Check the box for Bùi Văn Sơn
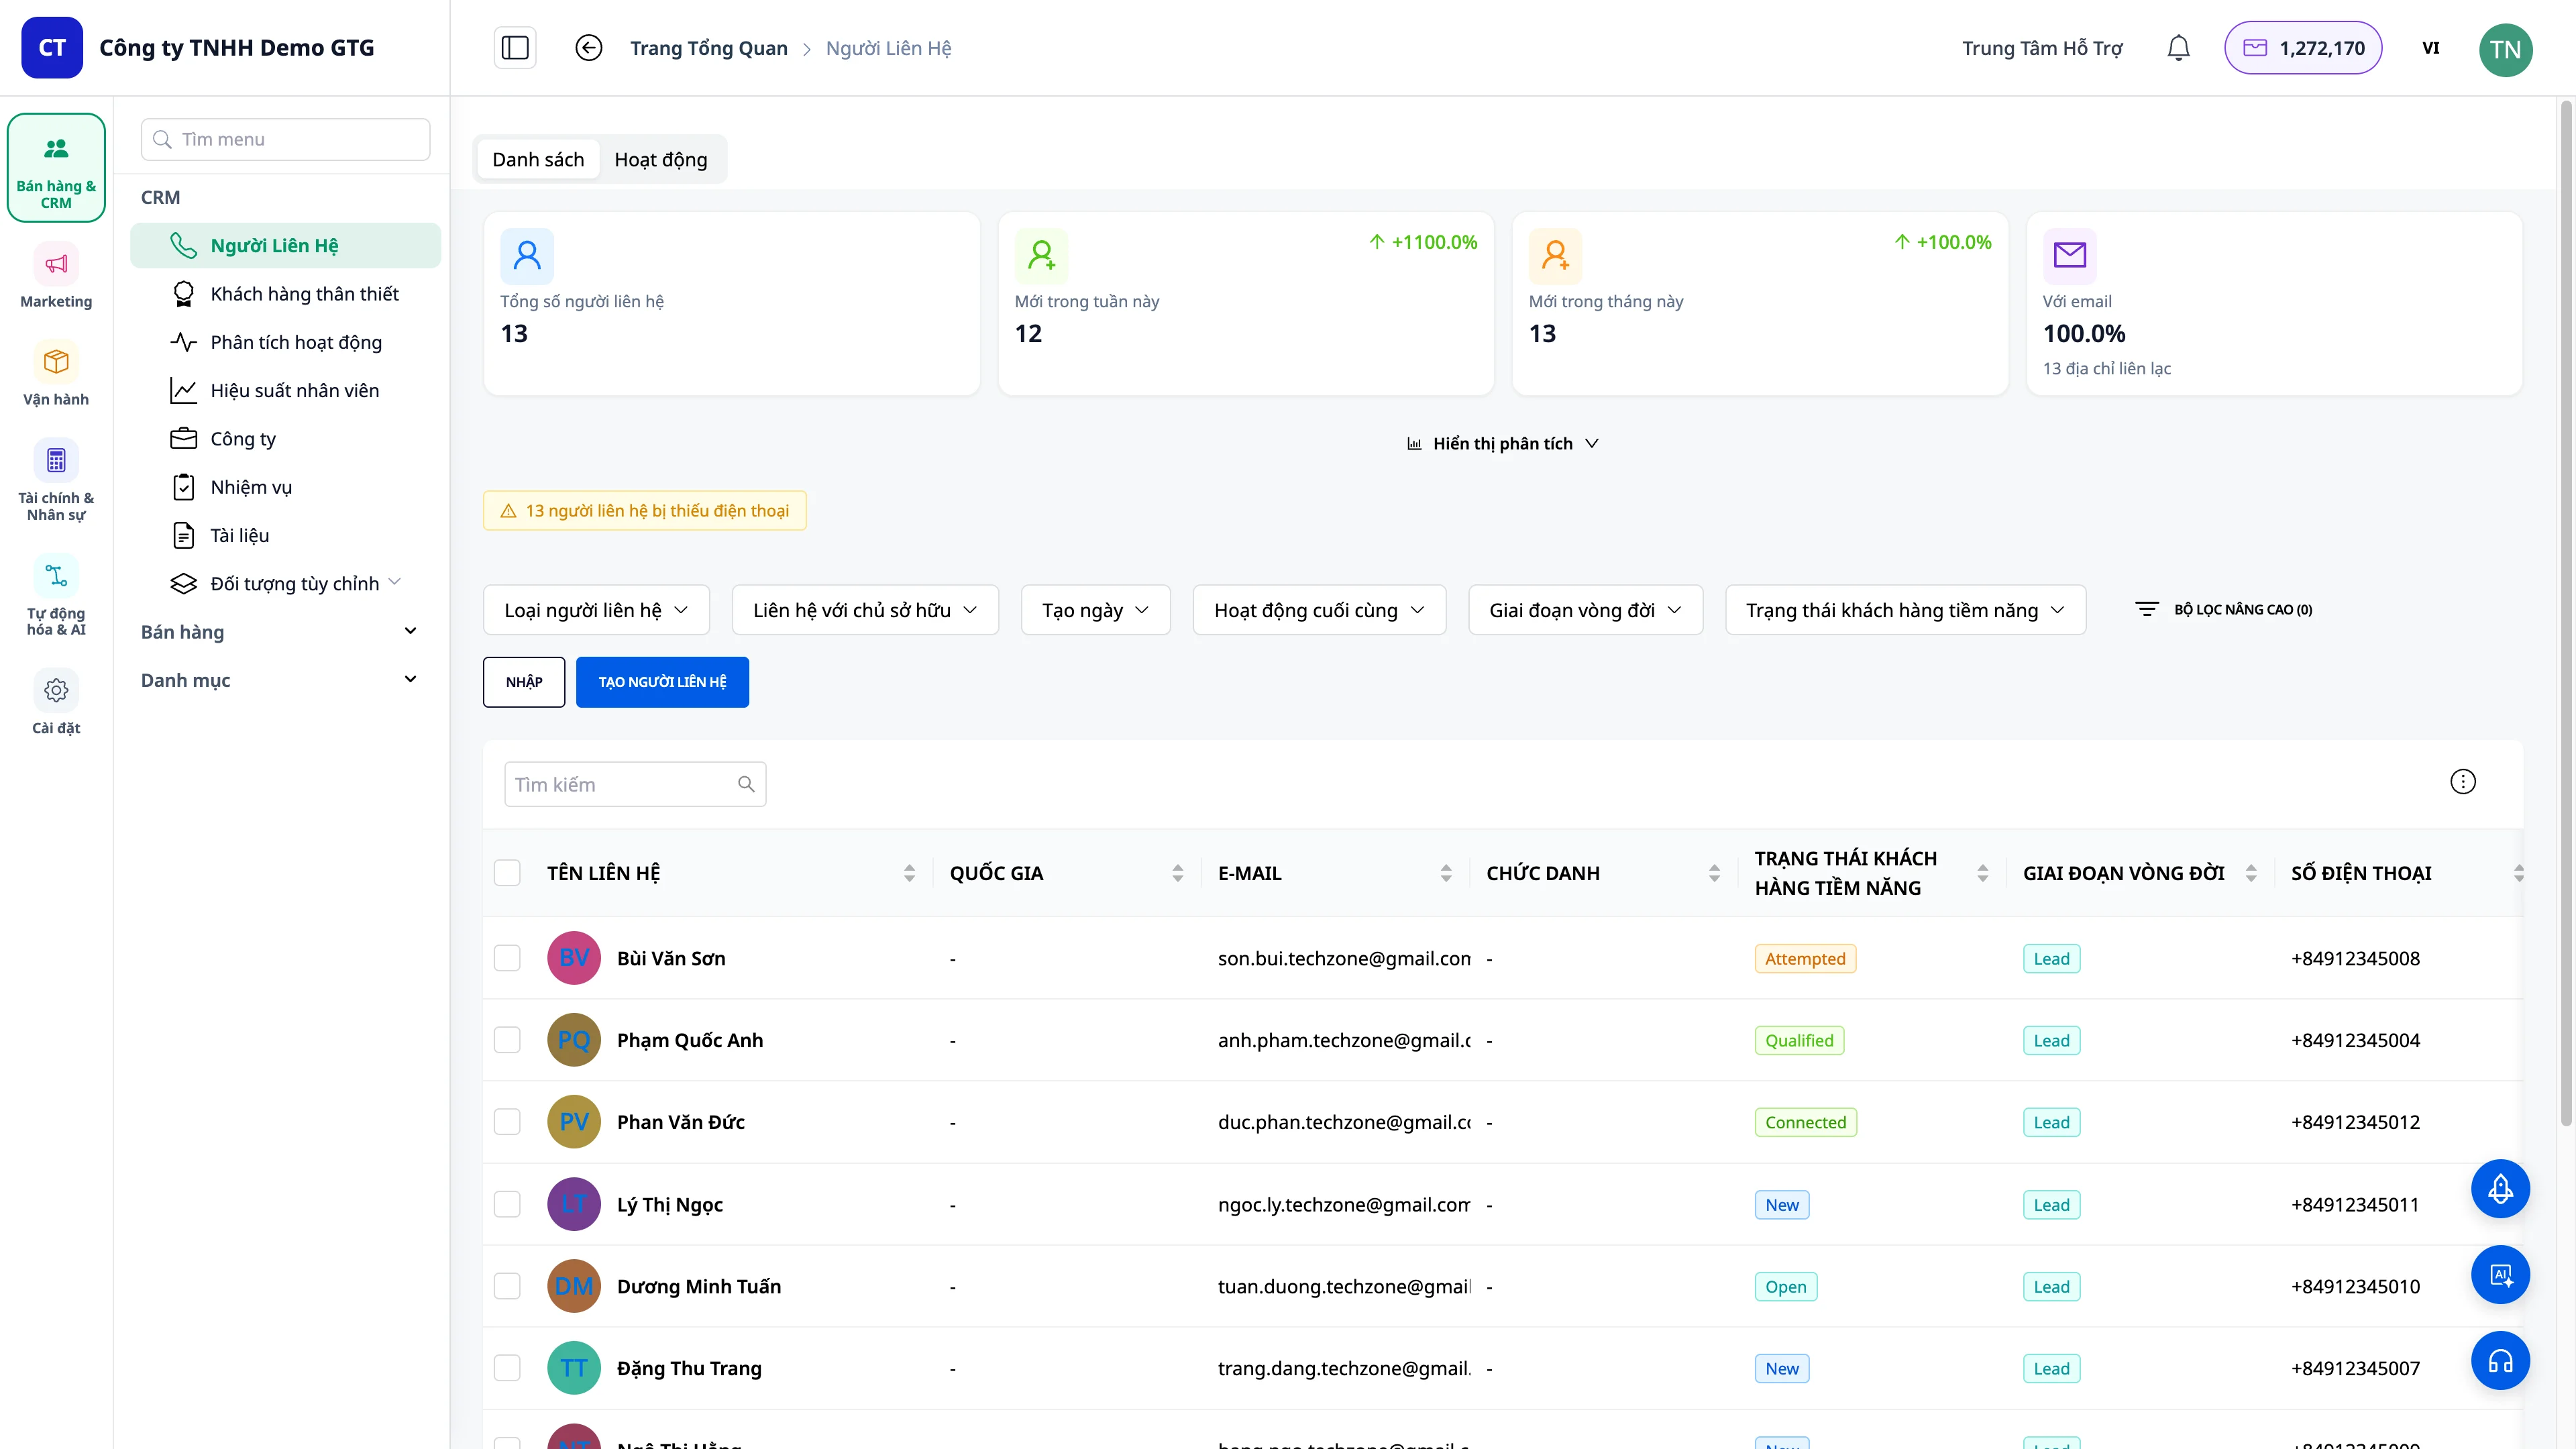 pyautogui.click(x=507, y=958)
